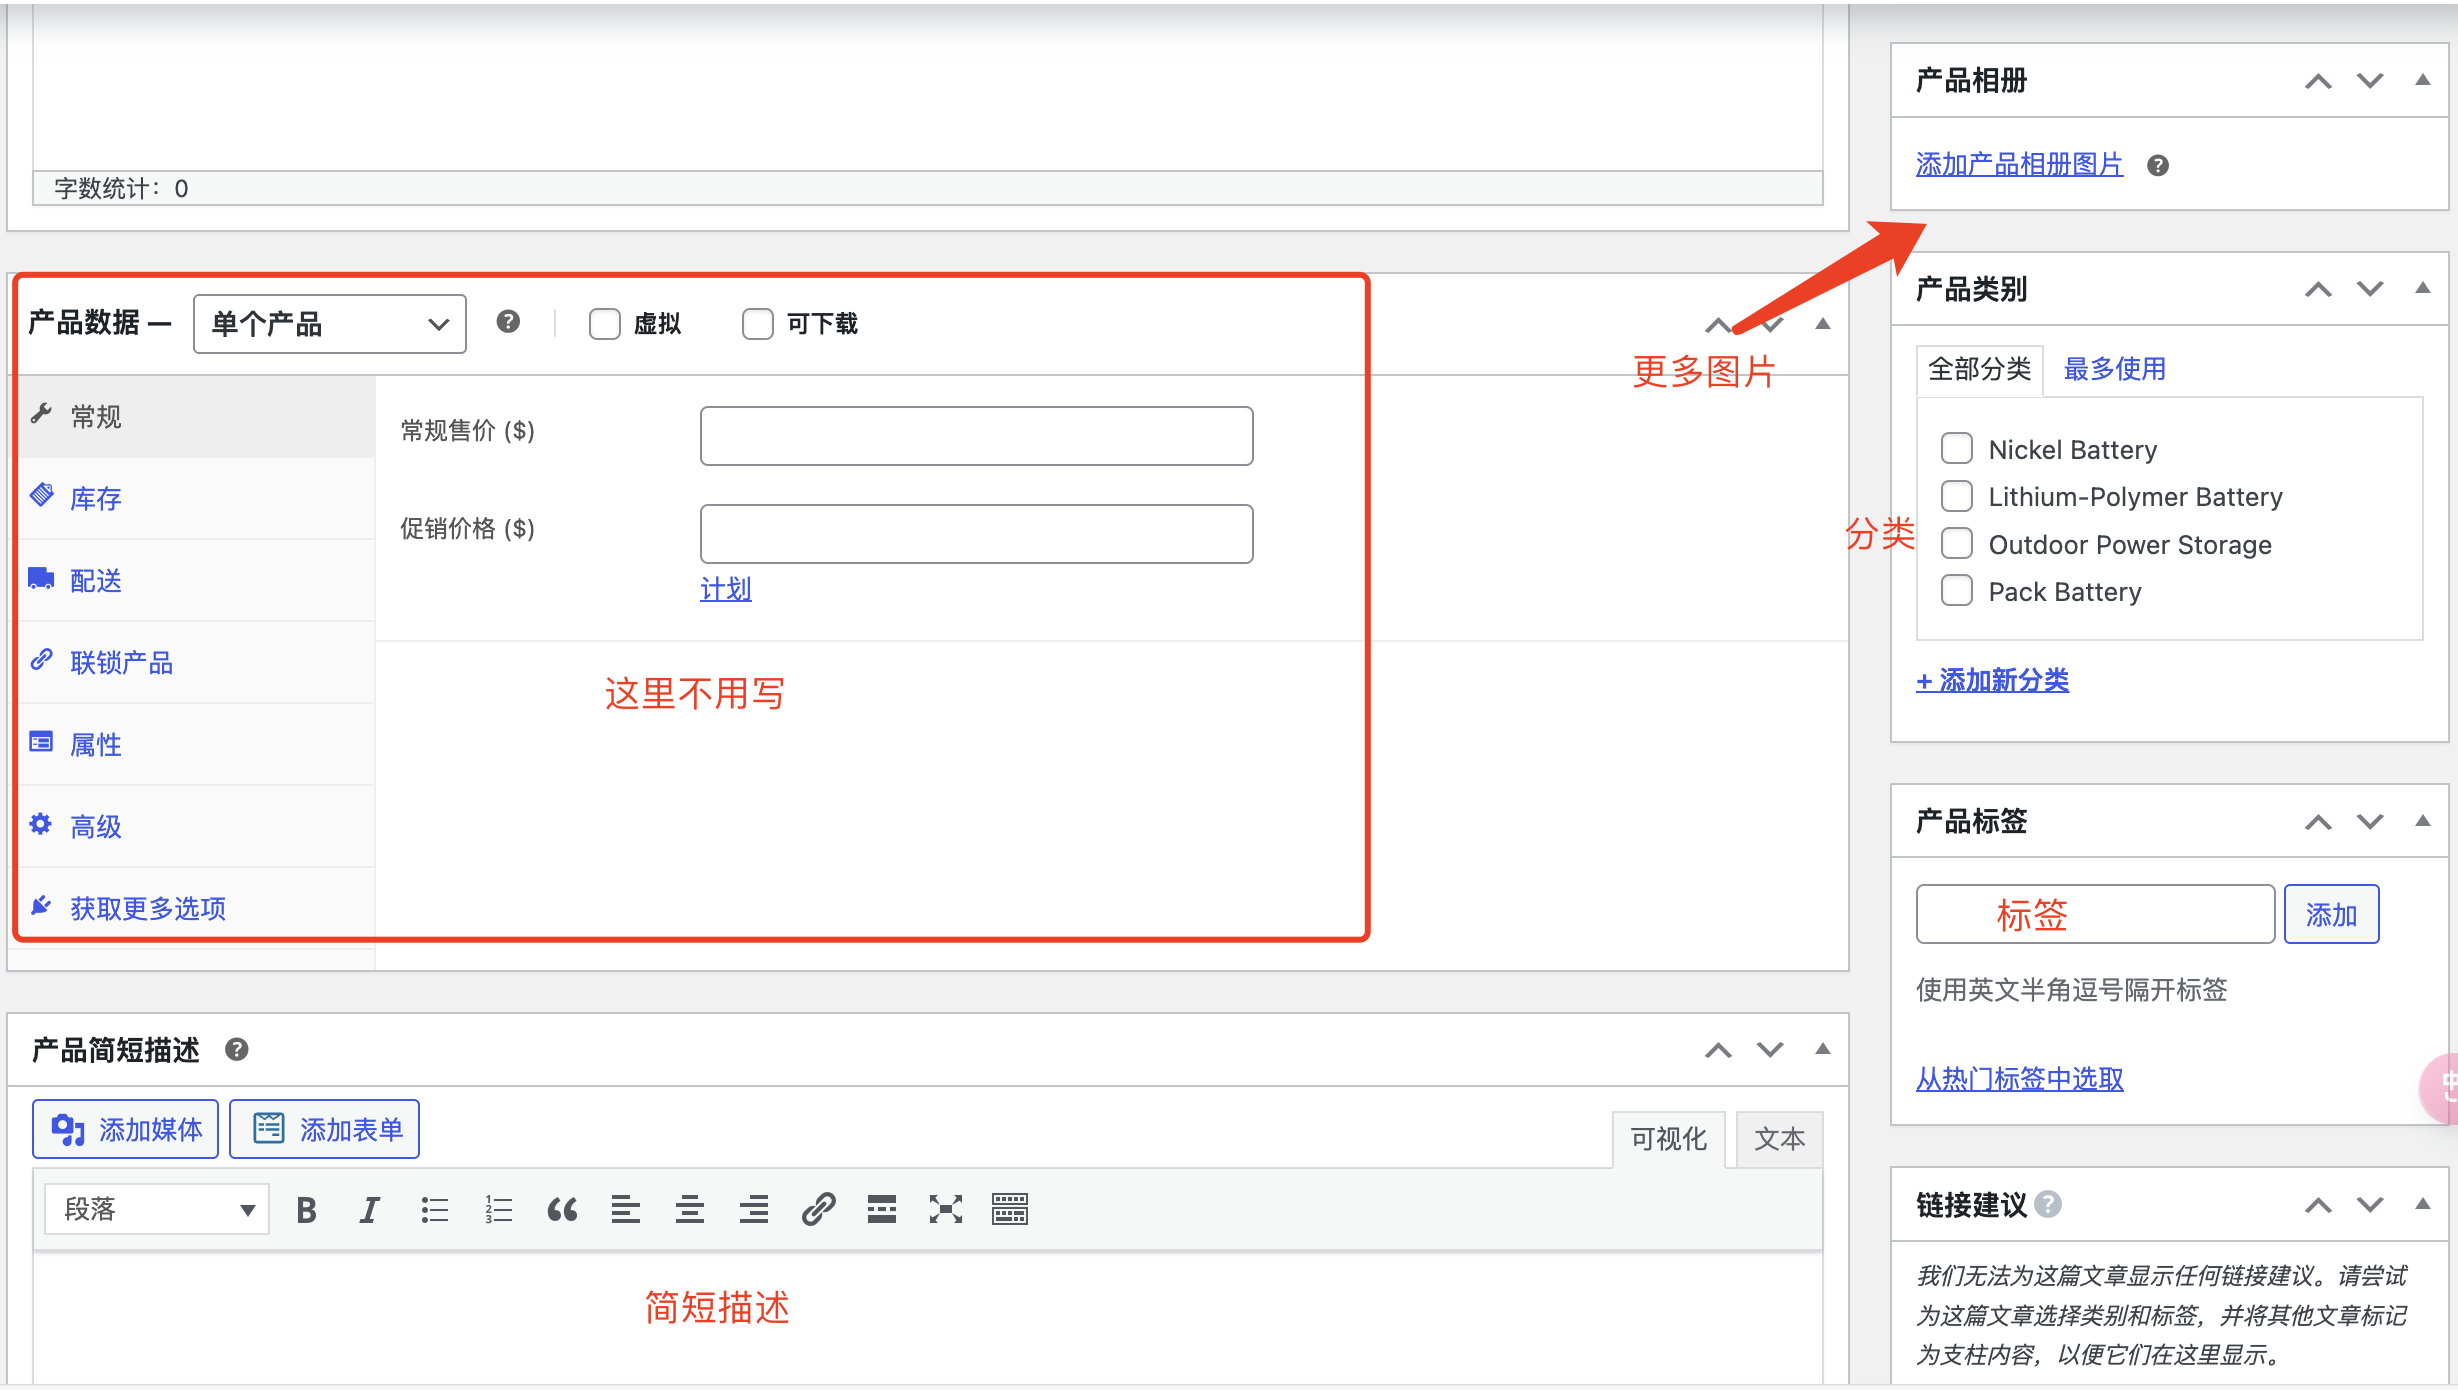The image size is (2458, 1390).
Task: Click the Italic formatting icon
Action: pyautogui.click(x=370, y=1210)
